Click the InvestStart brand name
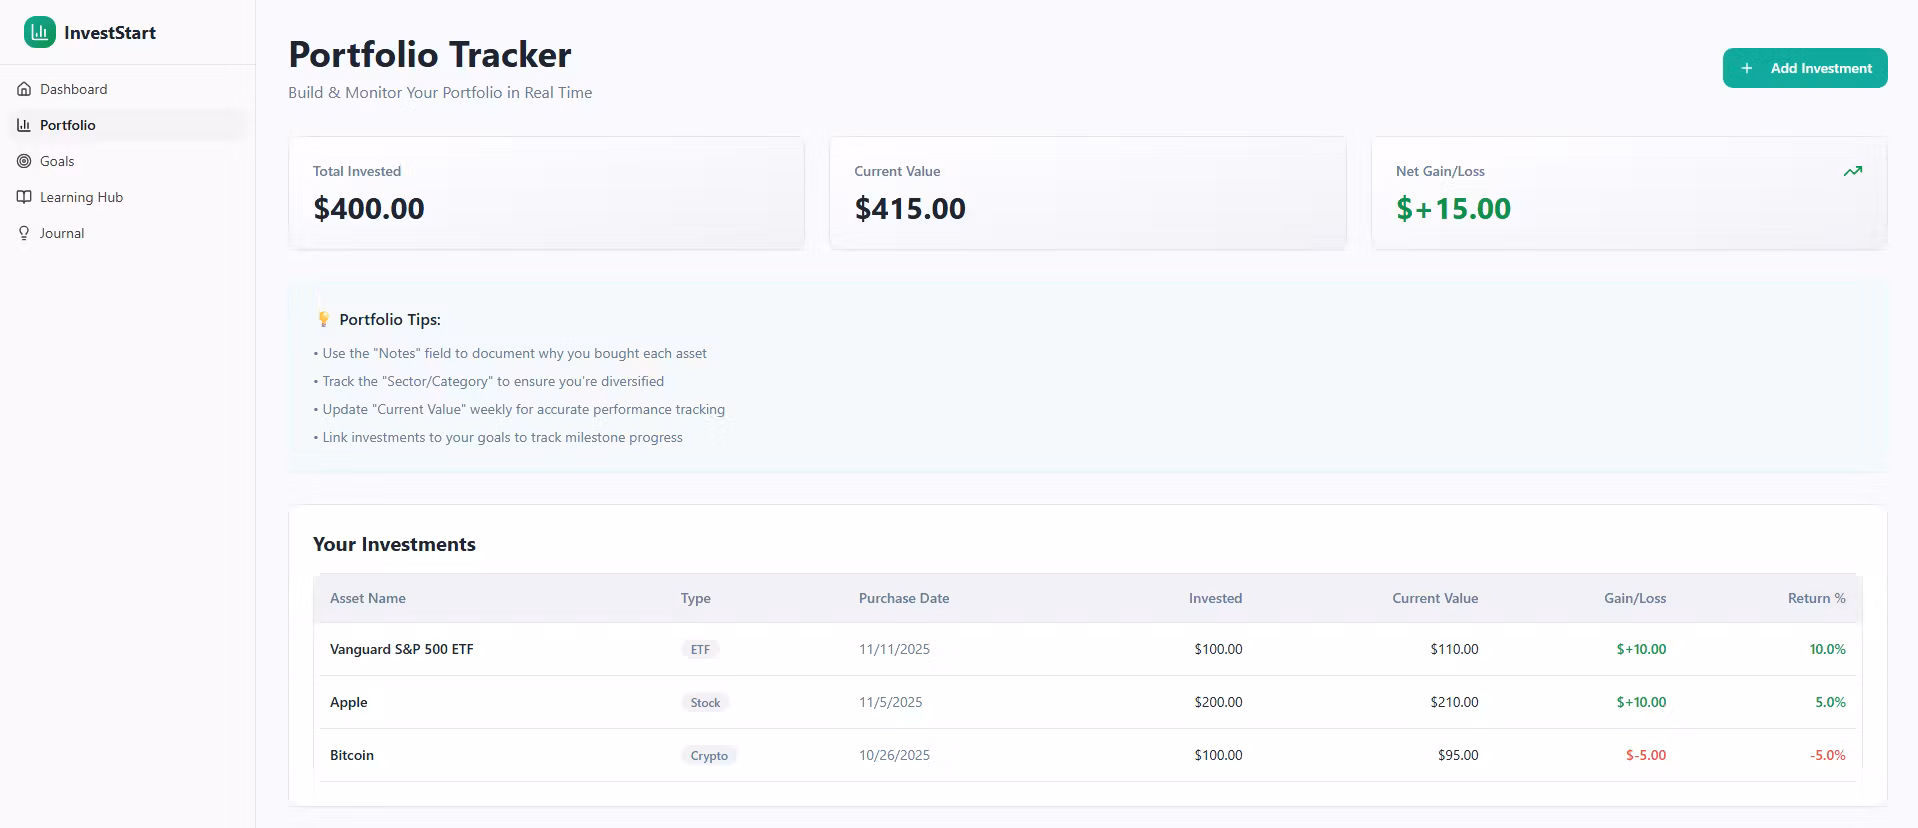Image resolution: width=1918 pixels, height=828 pixels. click(110, 33)
